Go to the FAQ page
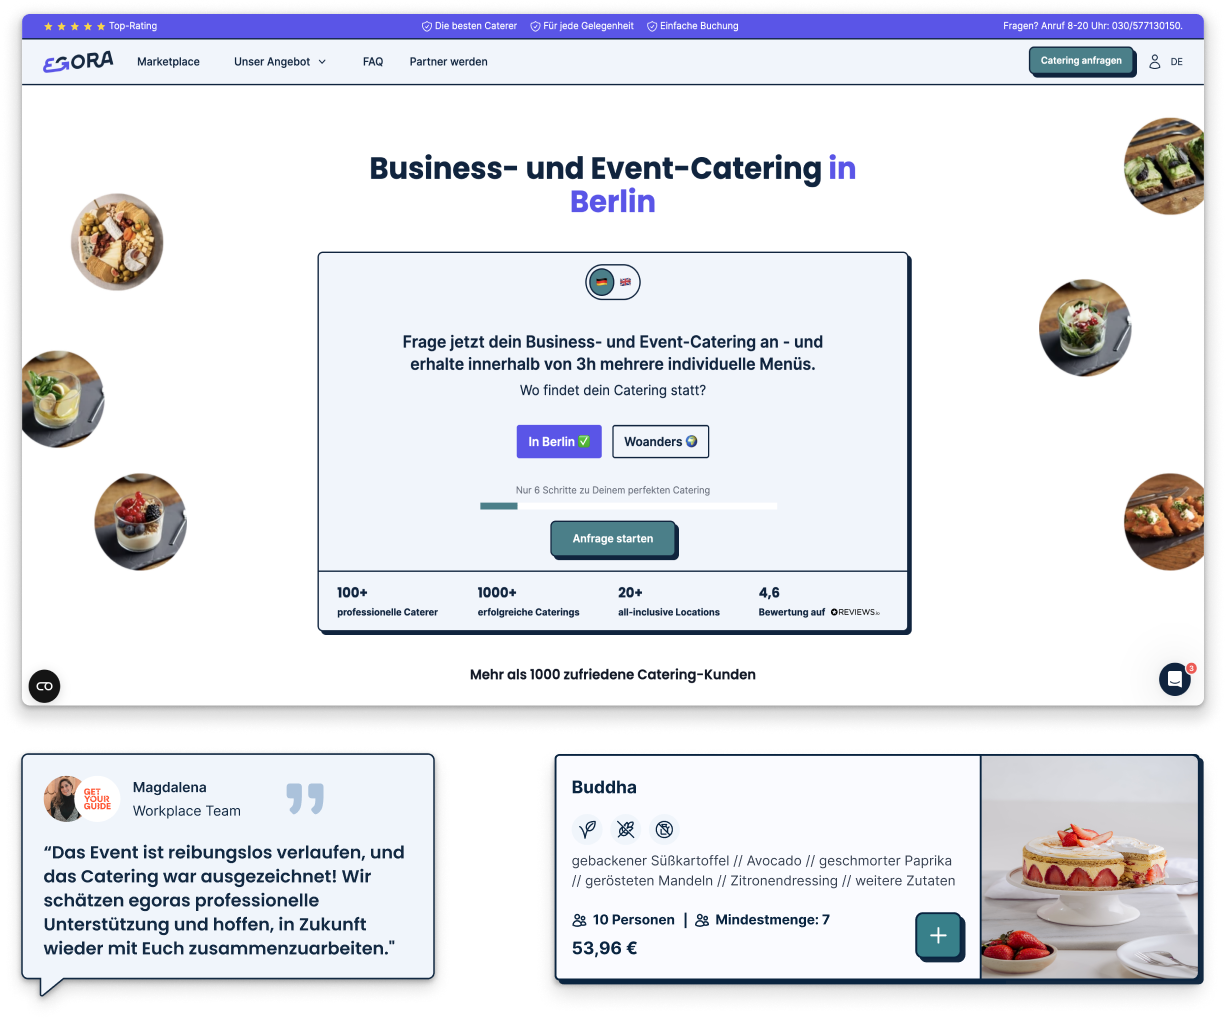This screenshot has width=1226, height=1018. [x=373, y=62]
